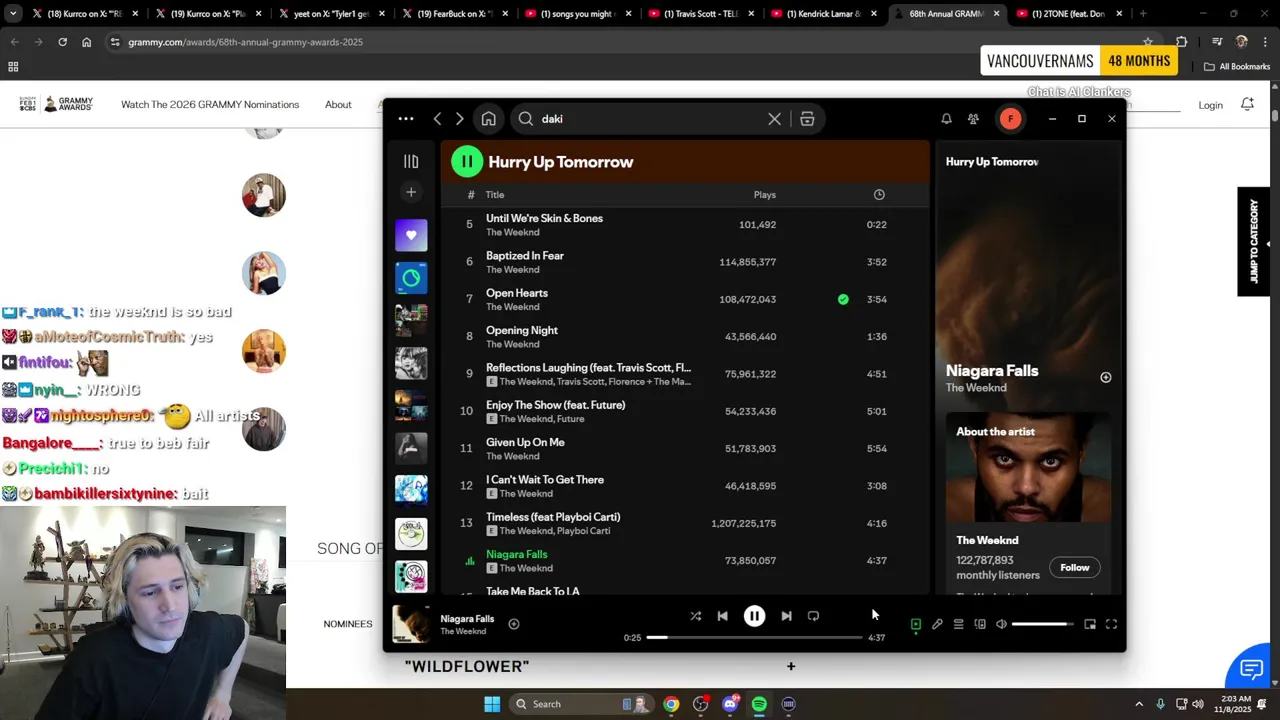The image size is (1280, 720).
Task: Open Watch The 2026 GRAMMY Nominations link
Action: click(x=210, y=105)
